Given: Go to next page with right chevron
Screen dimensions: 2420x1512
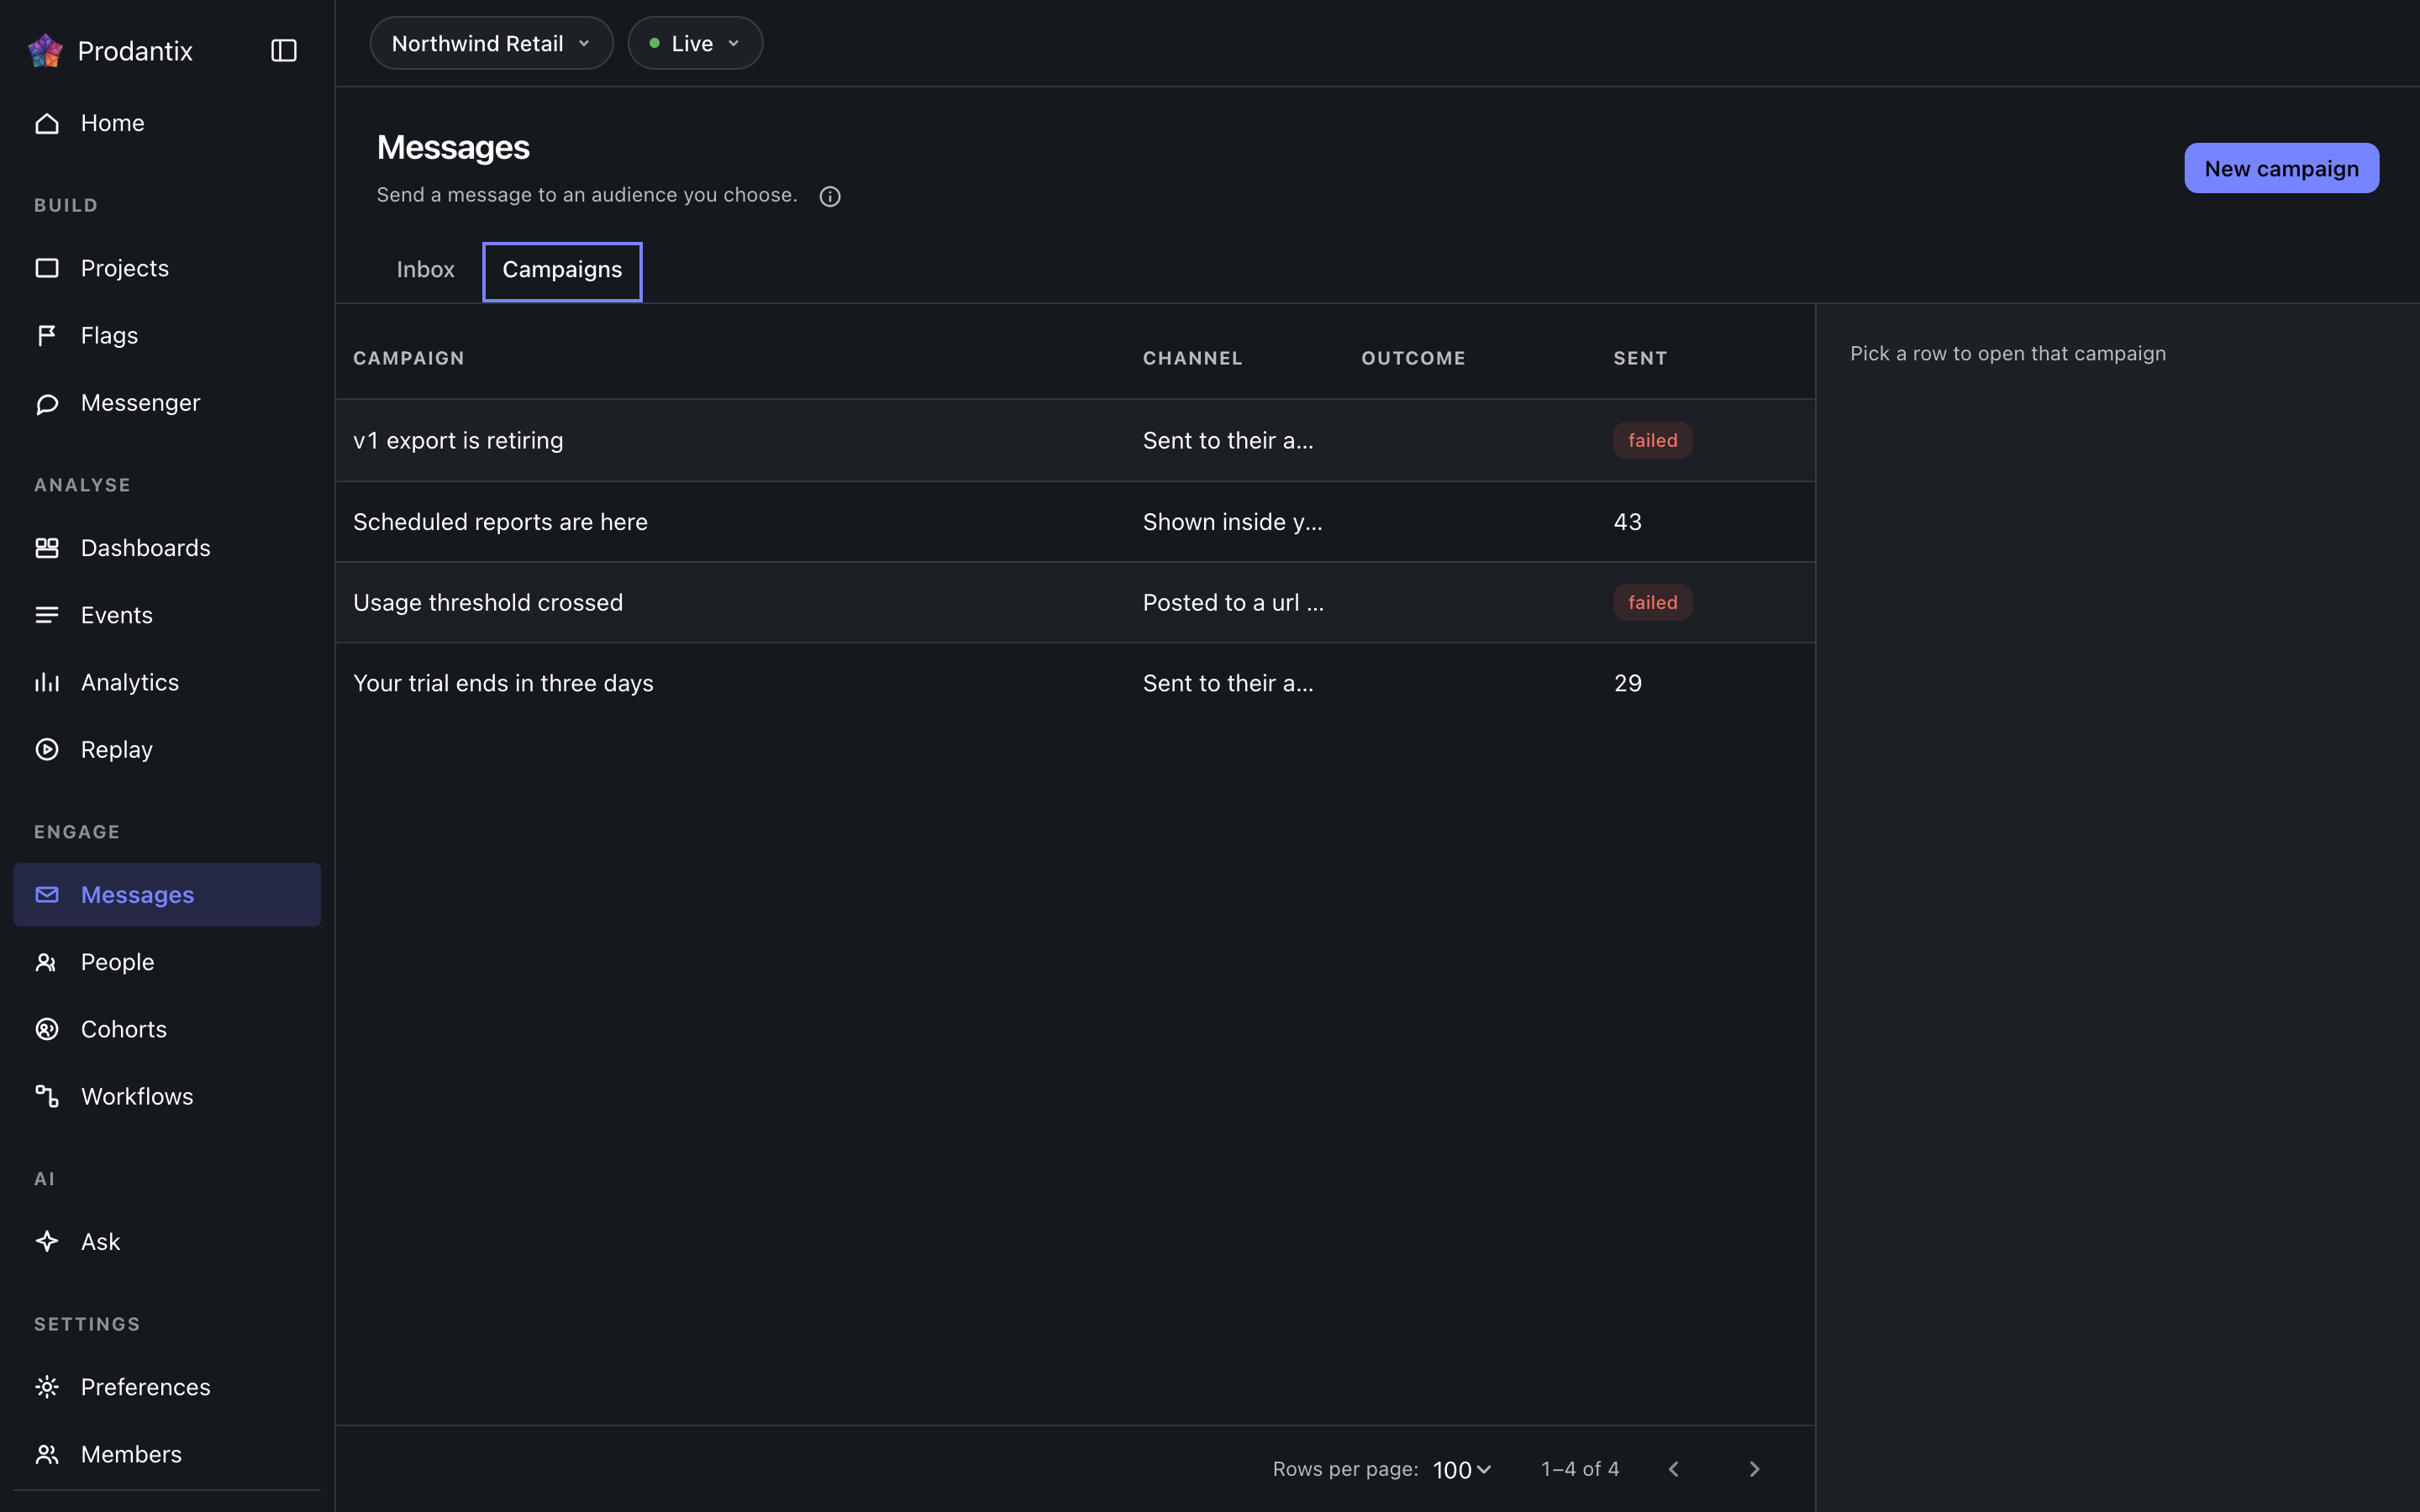Looking at the screenshot, I should 1754,1469.
